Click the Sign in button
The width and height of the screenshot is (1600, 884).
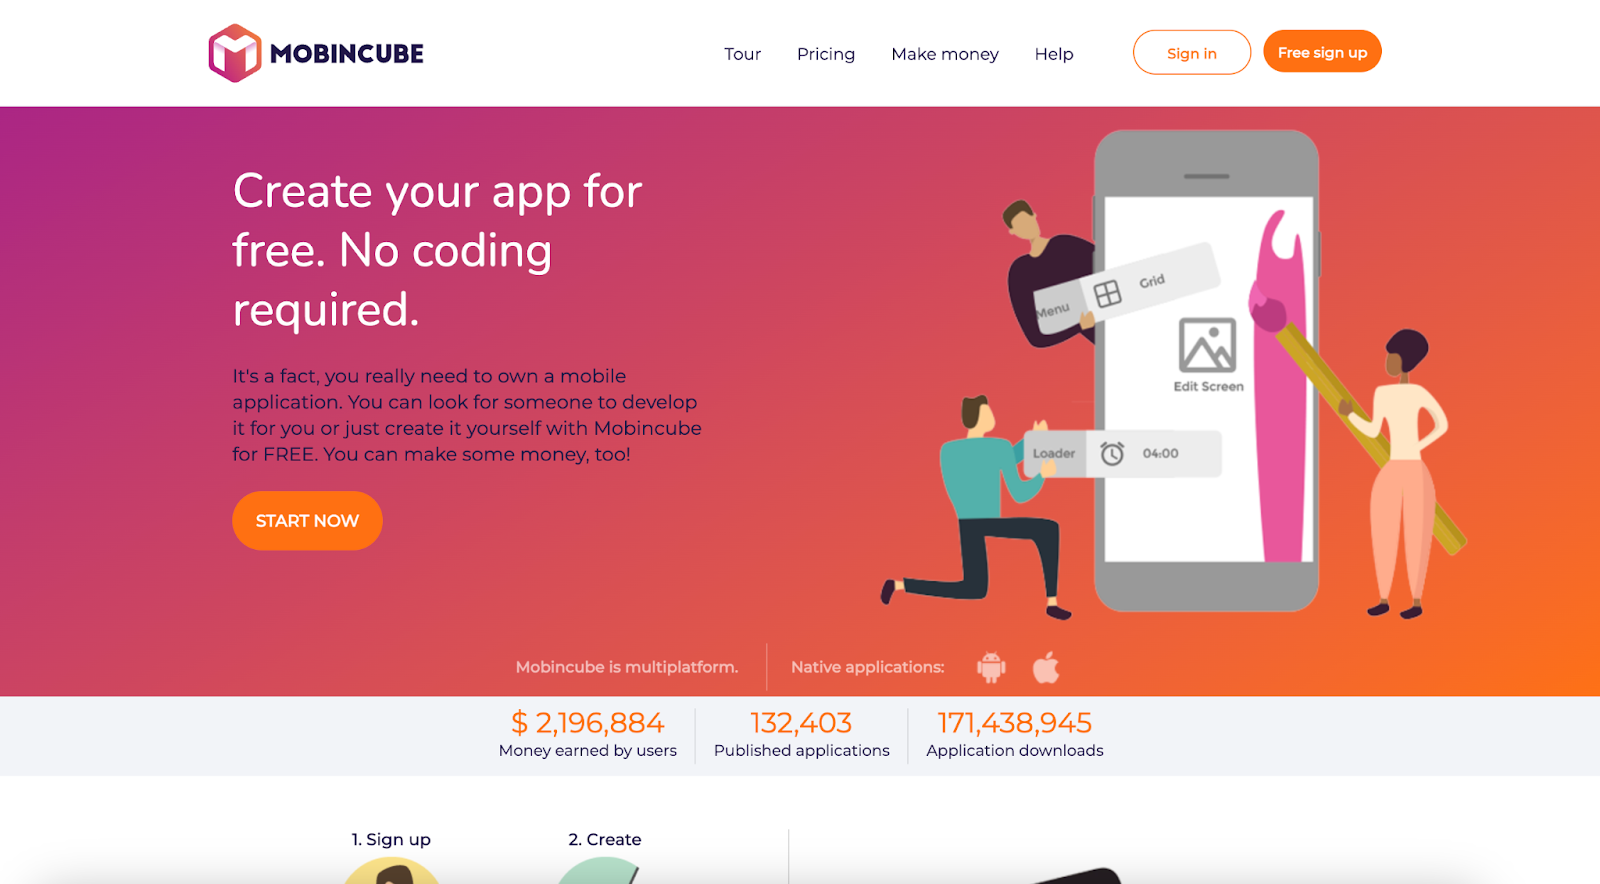(1192, 53)
